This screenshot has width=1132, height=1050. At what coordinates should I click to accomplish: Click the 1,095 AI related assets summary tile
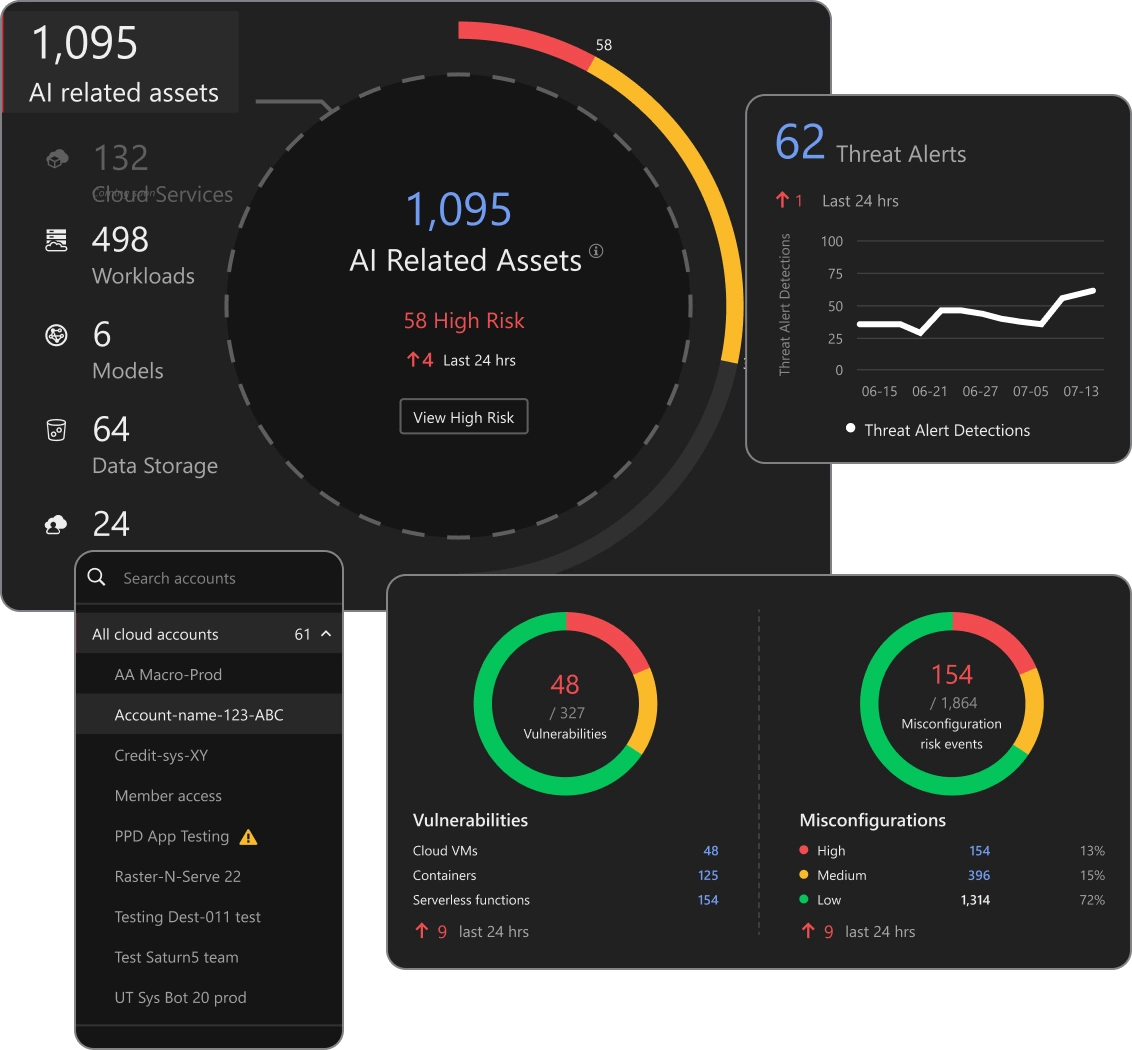[x=123, y=63]
